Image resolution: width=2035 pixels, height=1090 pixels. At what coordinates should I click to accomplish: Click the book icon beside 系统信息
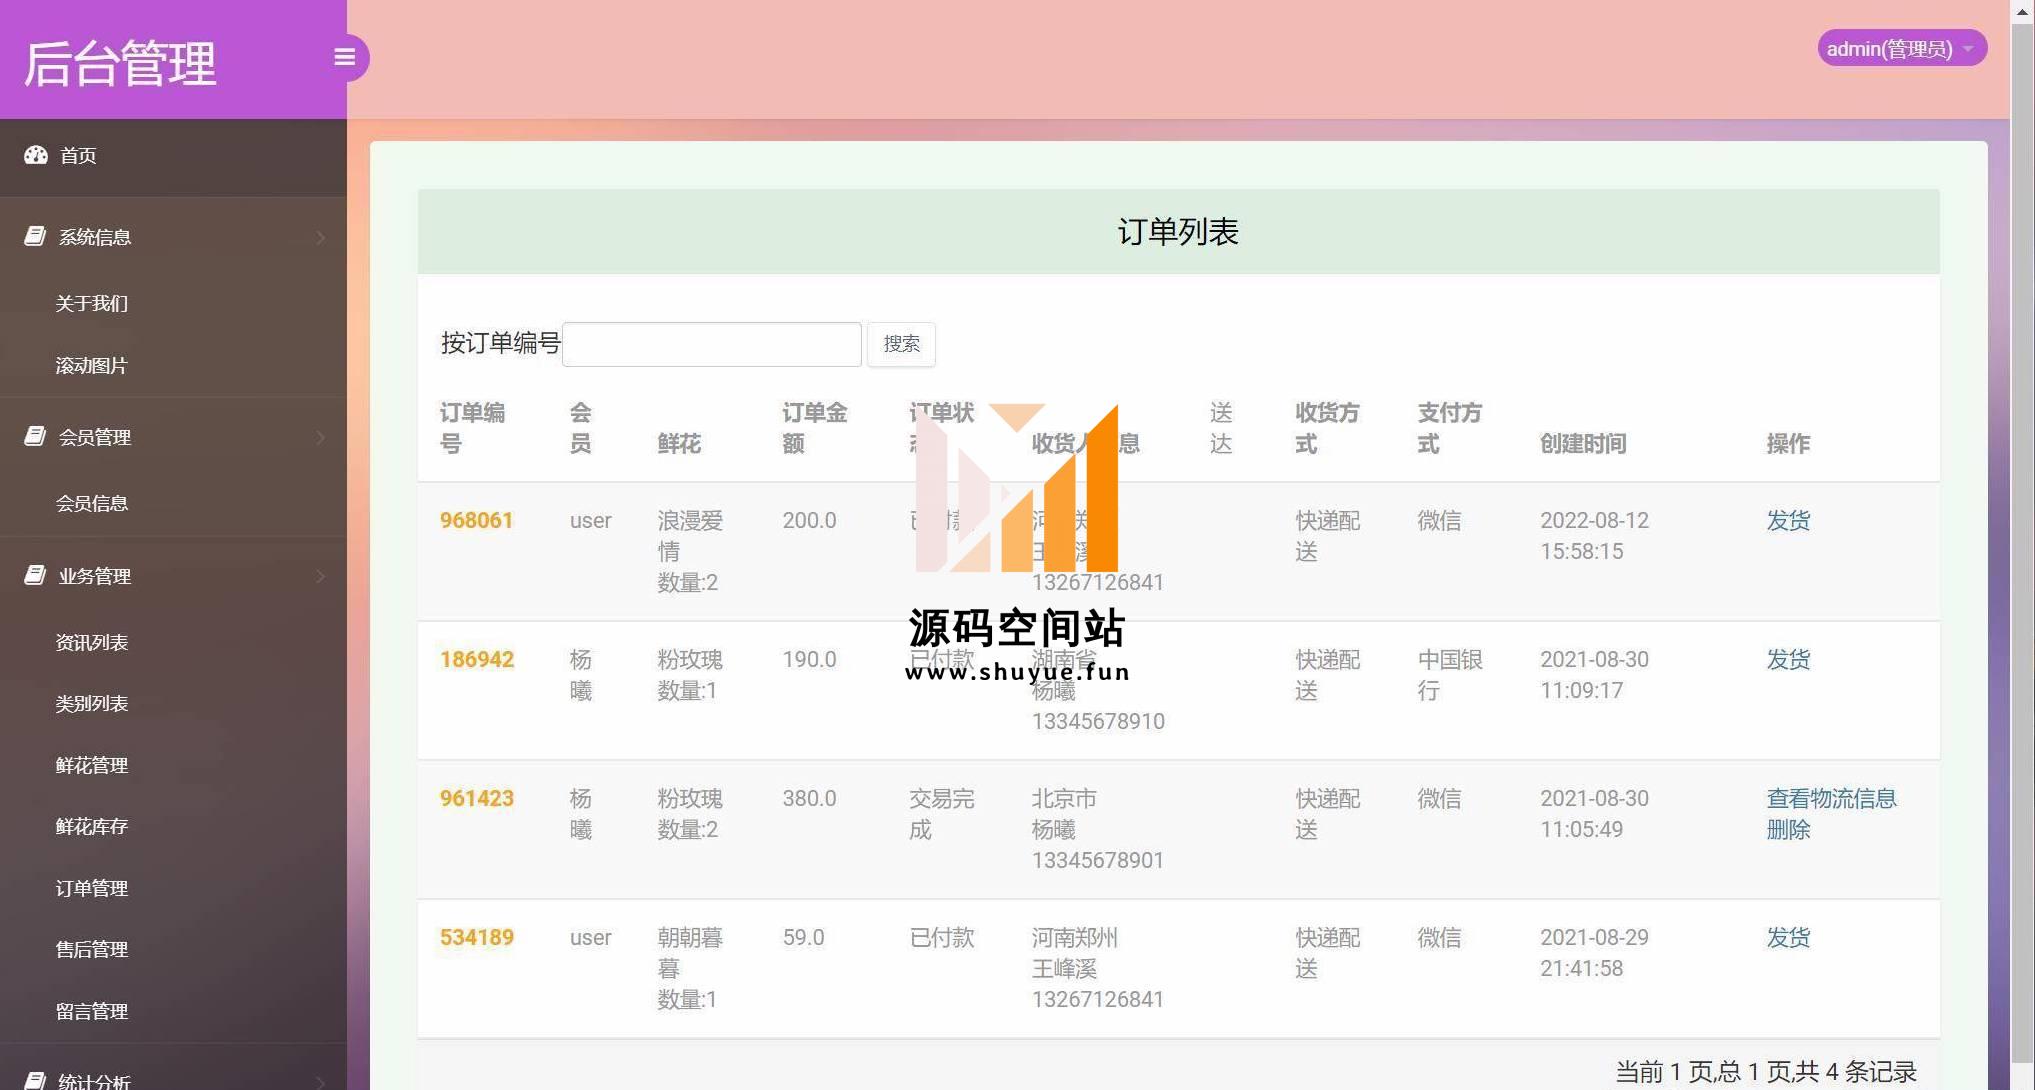35,236
